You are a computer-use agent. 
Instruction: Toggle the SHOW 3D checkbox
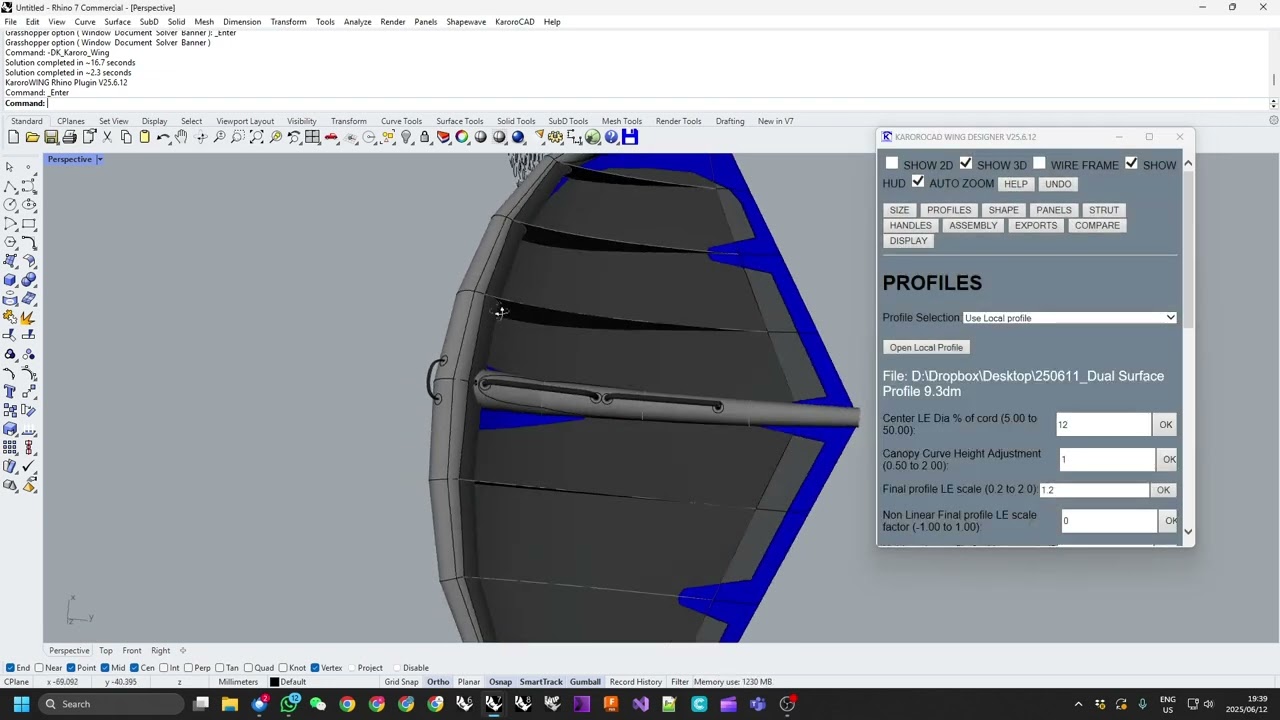(x=966, y=164)
